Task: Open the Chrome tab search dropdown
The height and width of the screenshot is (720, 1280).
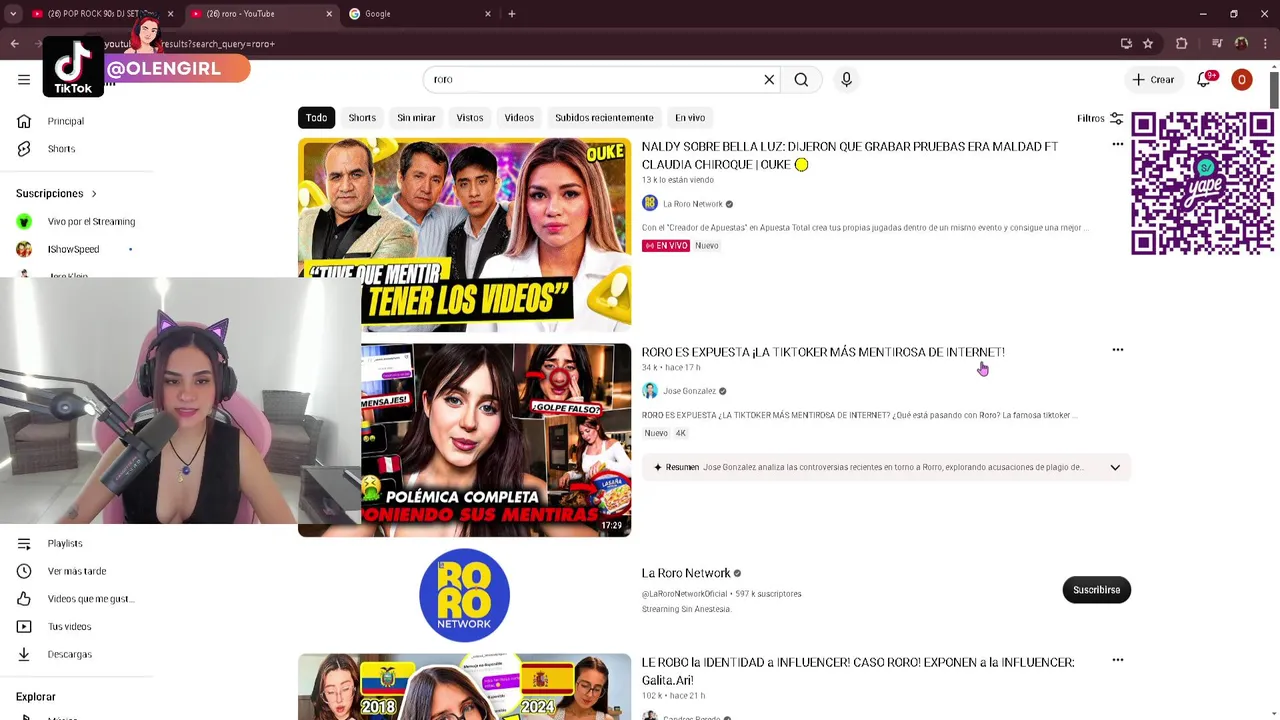Action: [x=13, y=14]
